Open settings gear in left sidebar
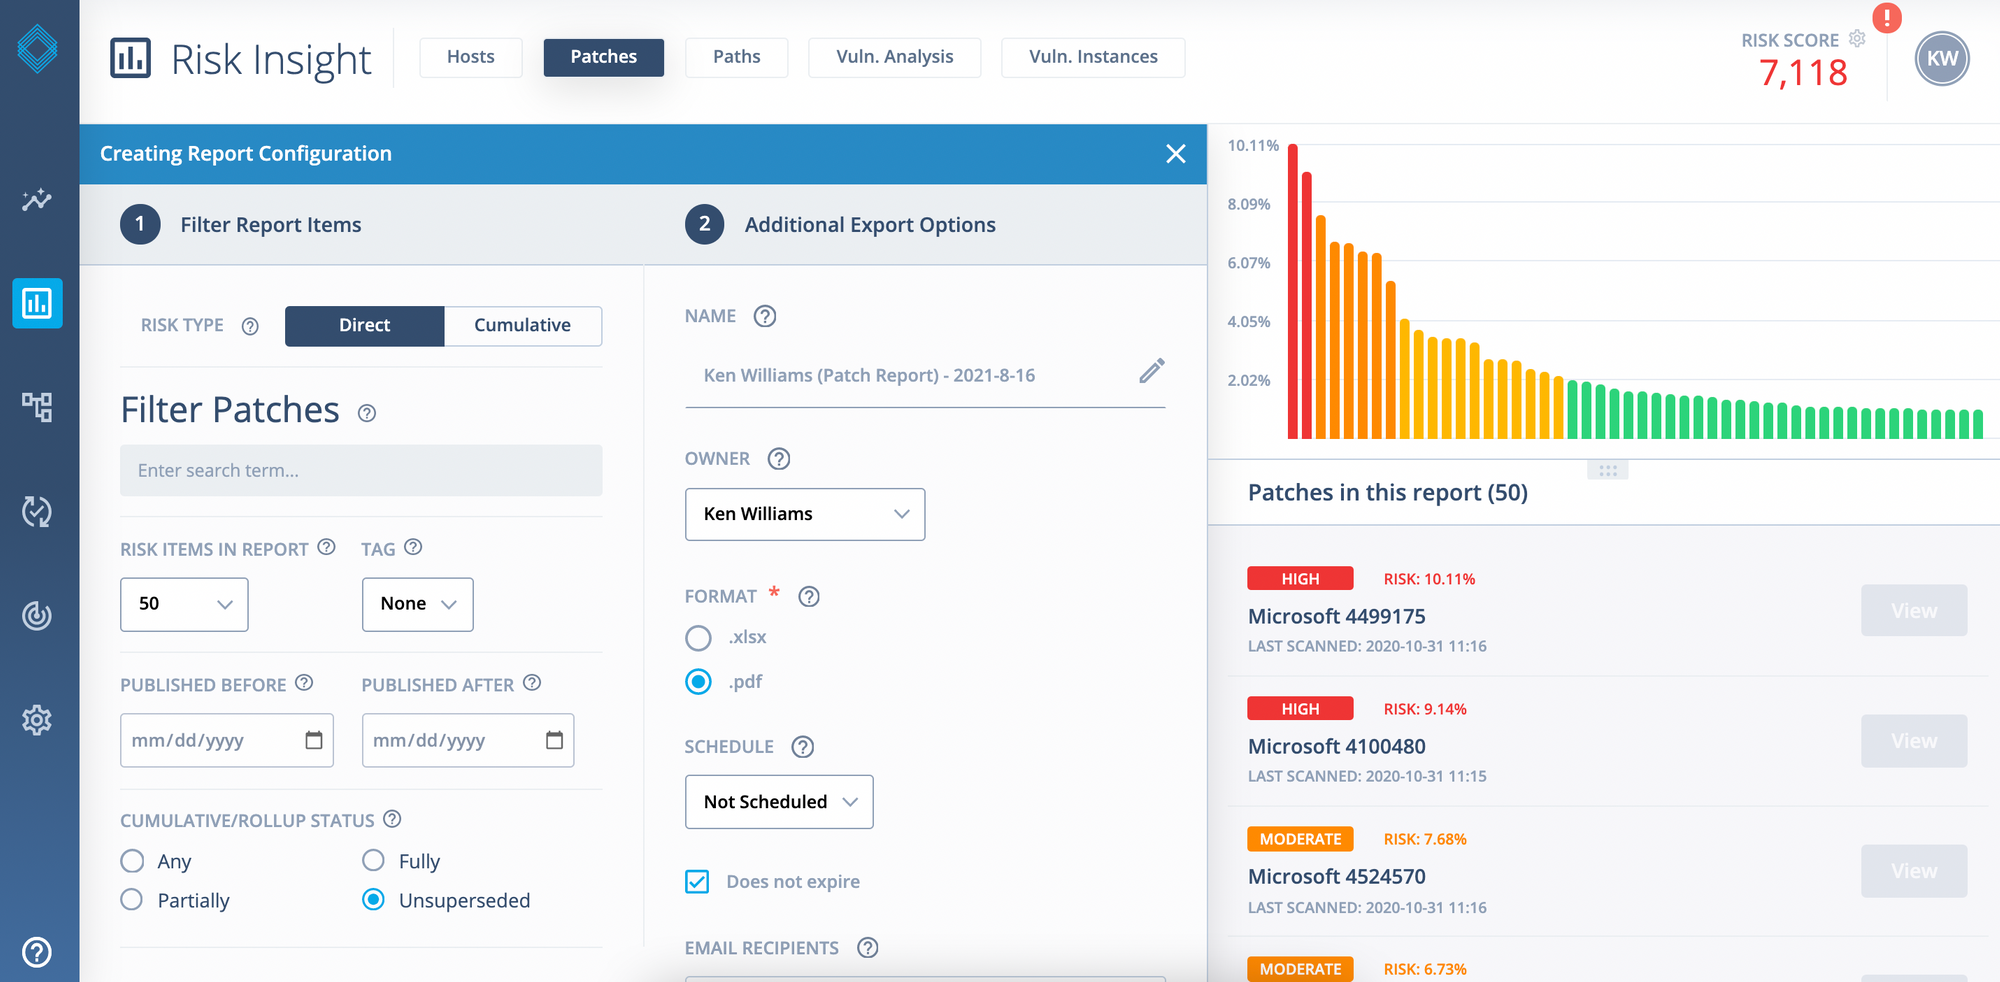 coord(37,719)
